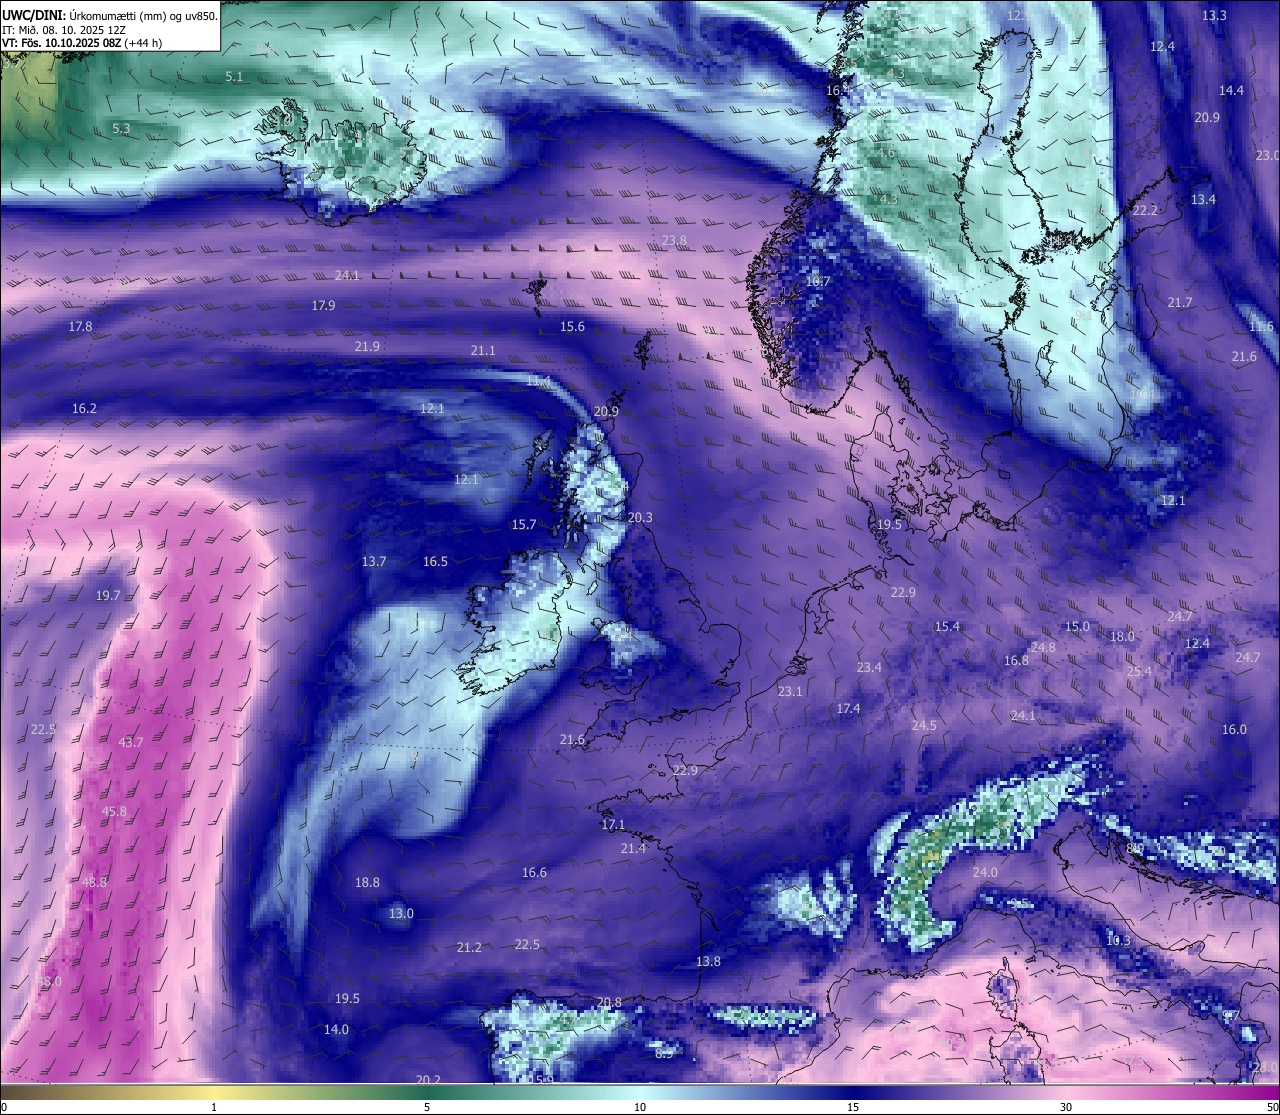Click the 16.0 value label
The width and height of the screenshot is (1280, 1115).
[1235, 729]
